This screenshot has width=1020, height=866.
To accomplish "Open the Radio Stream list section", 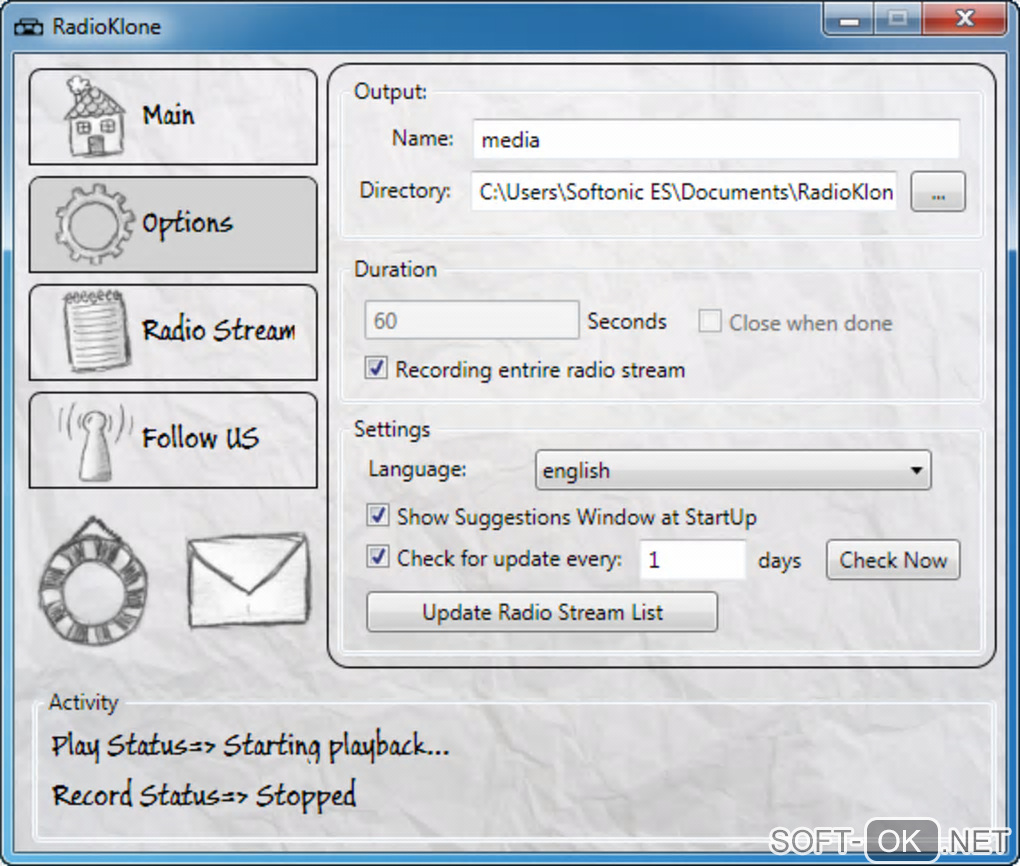I will click(x=173, y=332).
